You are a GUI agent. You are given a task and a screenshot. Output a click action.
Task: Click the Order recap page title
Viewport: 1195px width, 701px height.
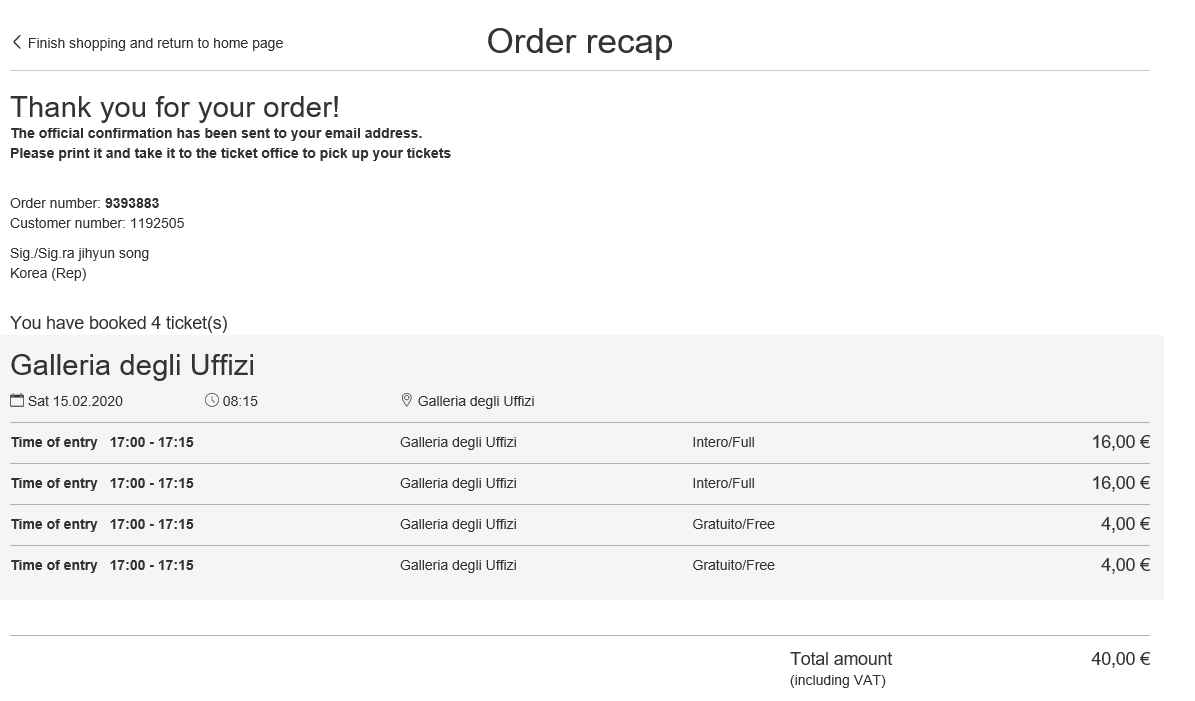(x=579, y=41)
